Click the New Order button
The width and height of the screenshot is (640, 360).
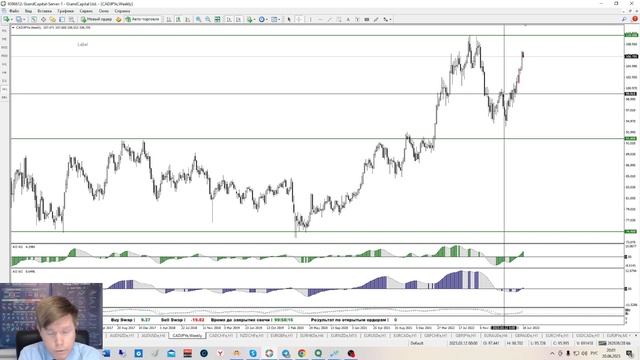[97, 19]
